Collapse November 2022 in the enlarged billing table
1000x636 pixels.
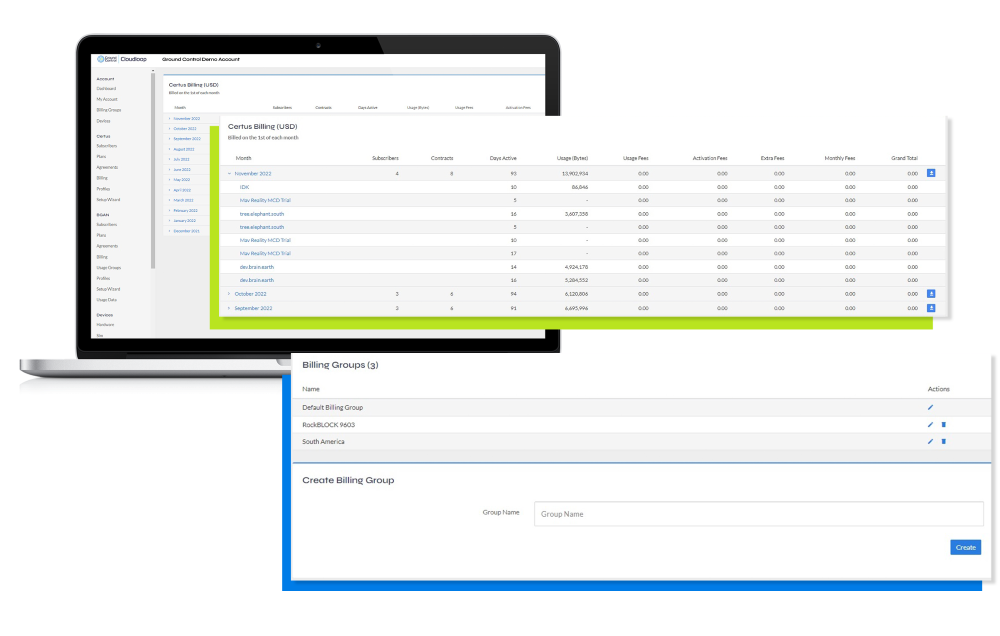[x=230, y=174]
